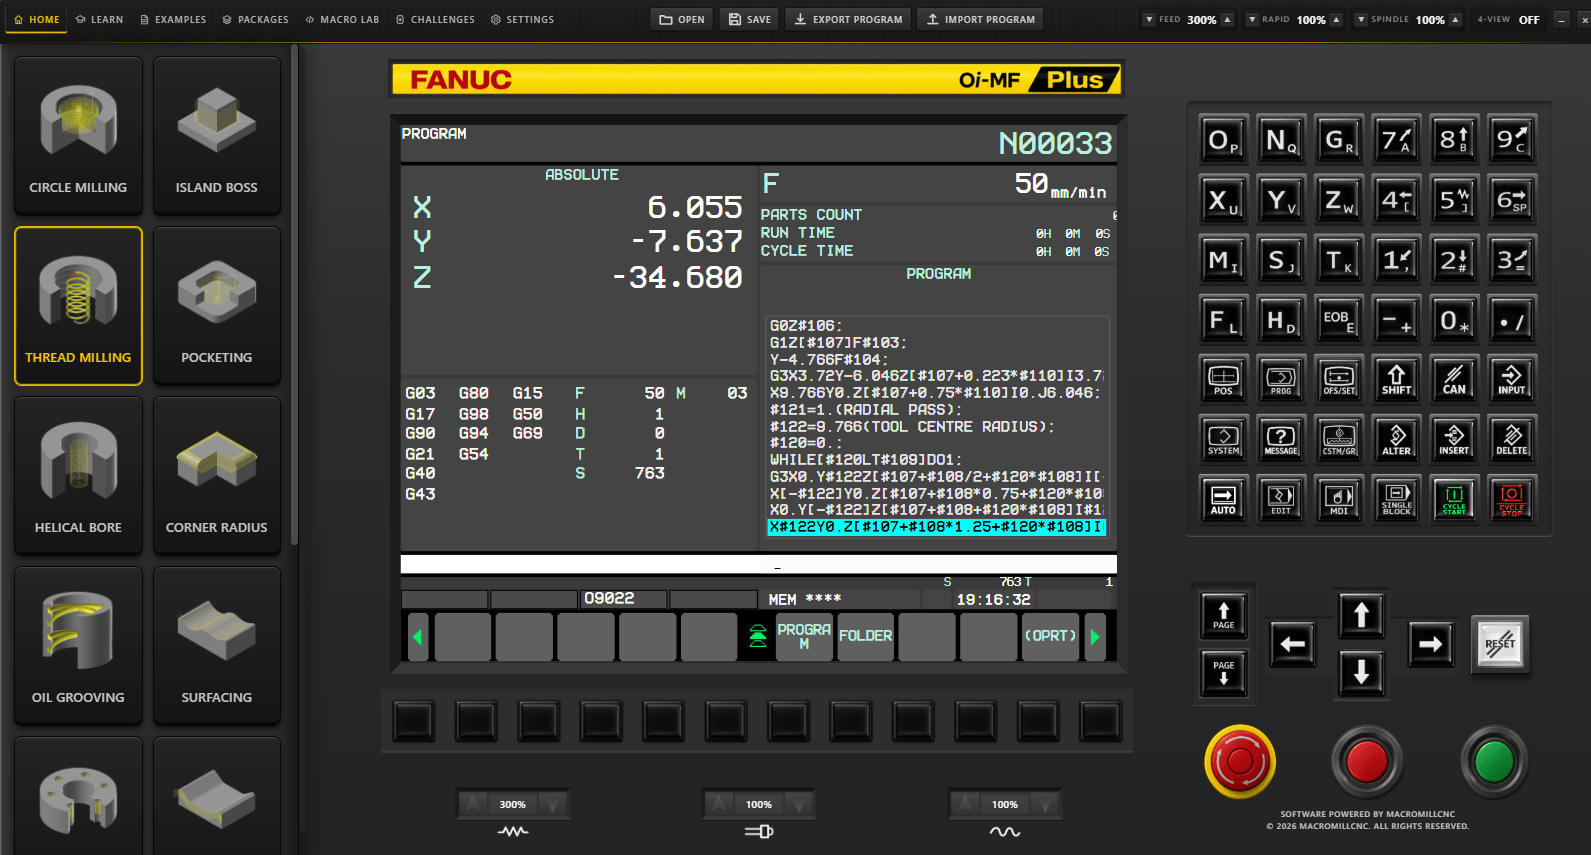The height and width of the screenshot is (855, 1591).
Task: Click the soft key right arrow
Action: pyautogui.click(x=1095, y=637)
